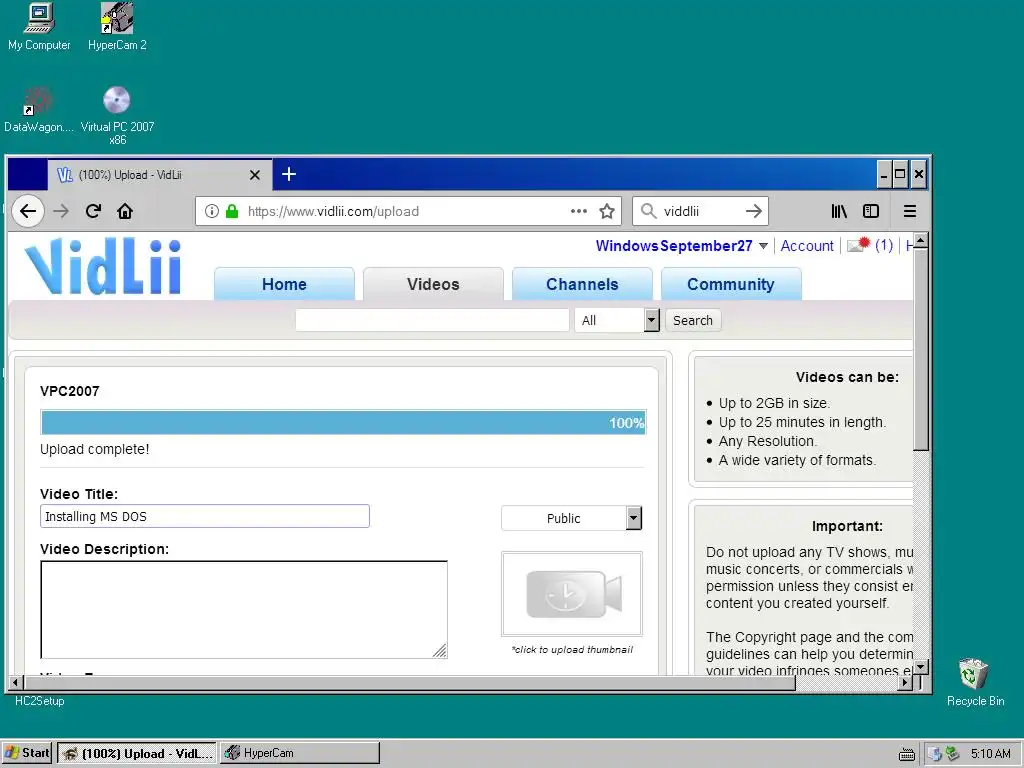Click the VidLii site search input
This screenshot has height=768, width=1024.
point(432,320)
